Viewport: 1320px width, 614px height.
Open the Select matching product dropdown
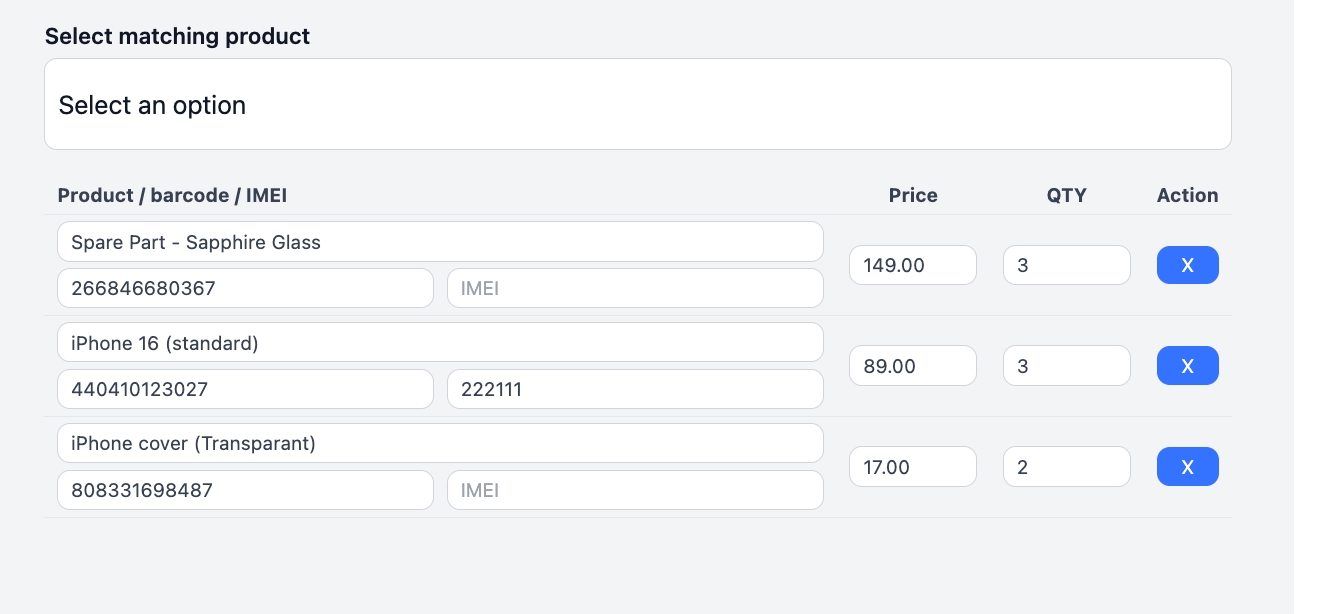pos(637,105)
